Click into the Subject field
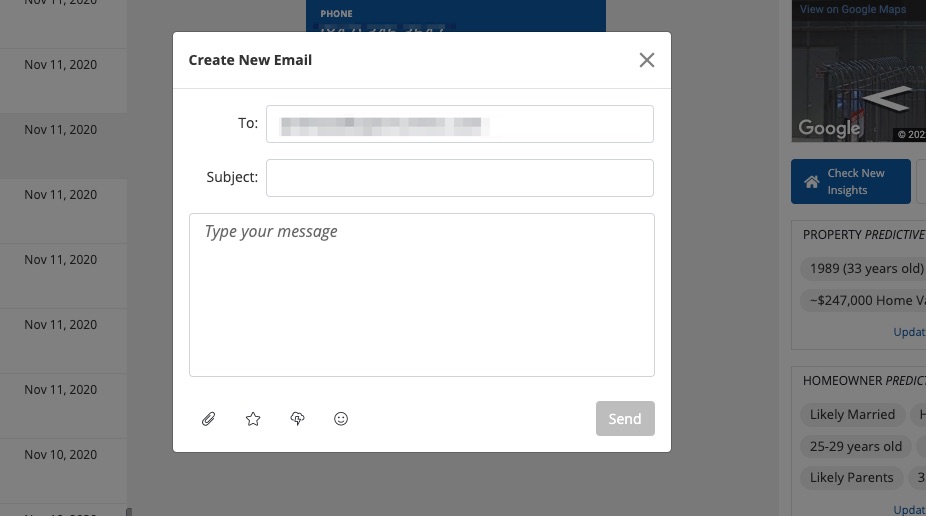Viewport: 926px width, 516px height. click(x=459, y=178)
